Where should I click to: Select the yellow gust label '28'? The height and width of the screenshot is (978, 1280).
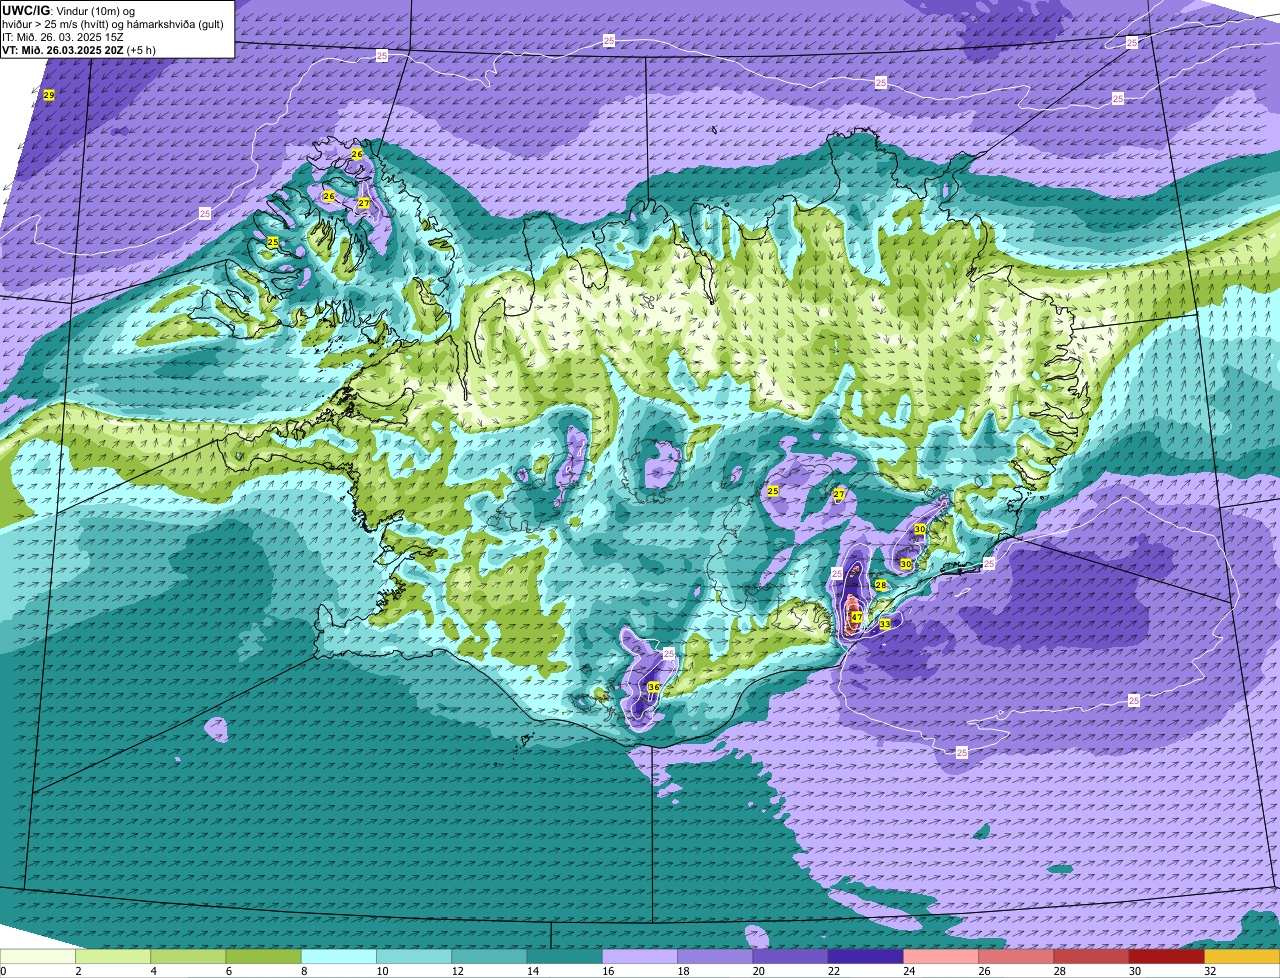(x=881, y=585)
